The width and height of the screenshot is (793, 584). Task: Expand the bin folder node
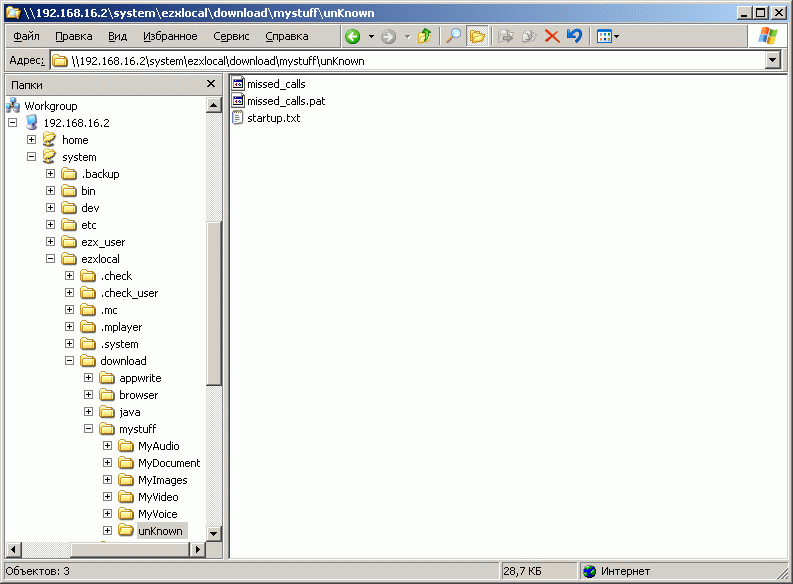coord(50,190)
